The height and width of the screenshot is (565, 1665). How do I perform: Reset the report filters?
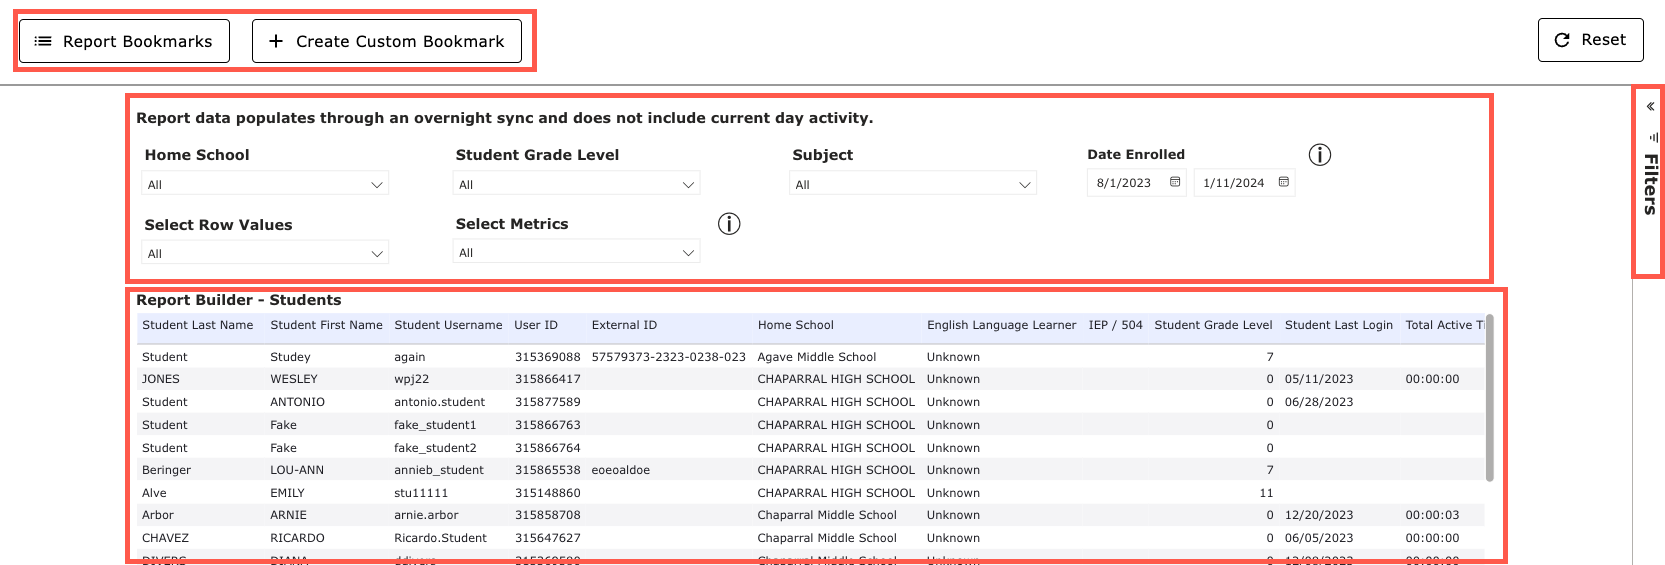(x=1590, y=40)
